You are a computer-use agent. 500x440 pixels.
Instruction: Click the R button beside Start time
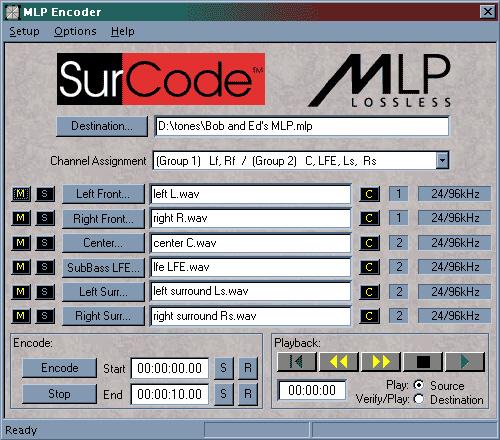pos(248,368)
